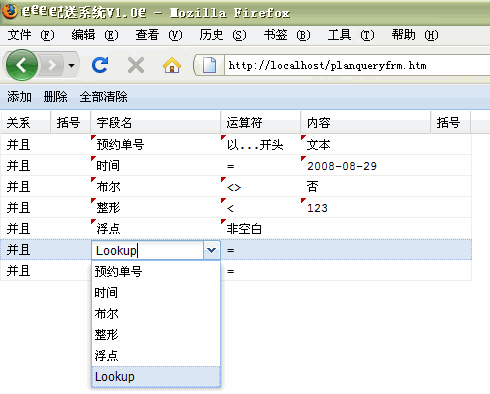This screenshot has height=394, width=490.
Task: Open the 编辑 (E) menu
Action: [x=95, y=35]
